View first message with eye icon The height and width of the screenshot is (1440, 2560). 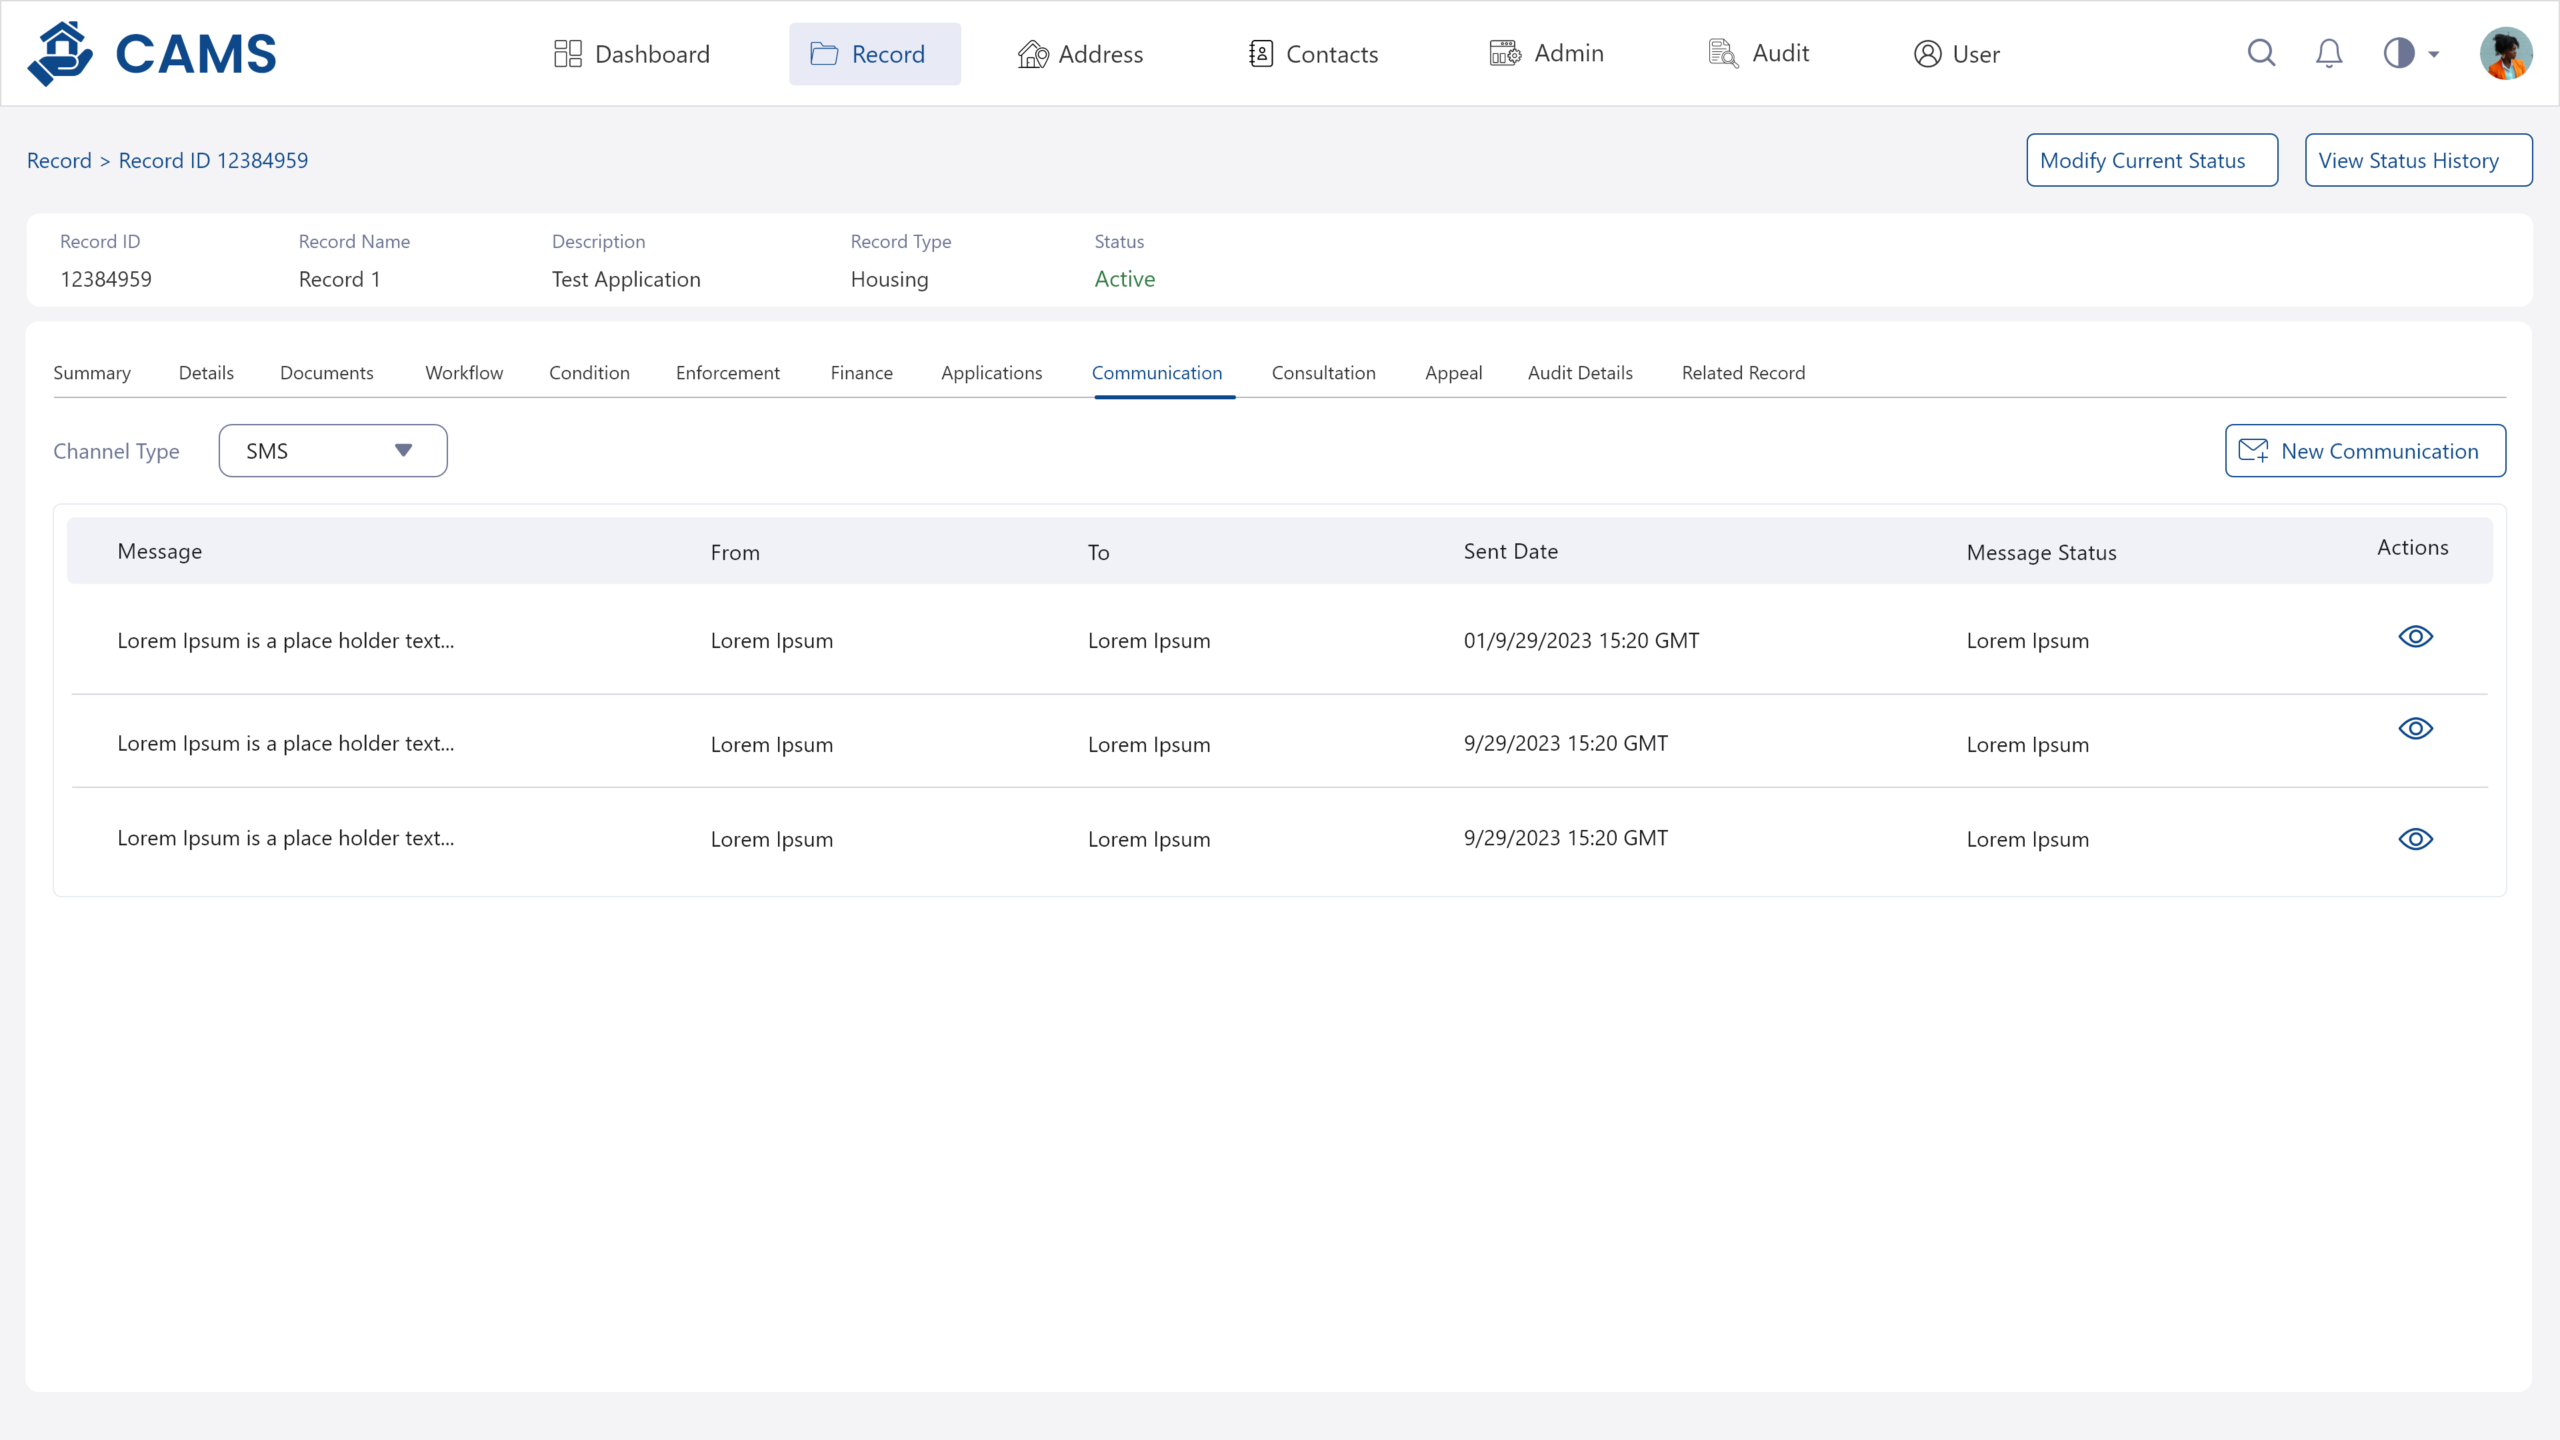point(2415,637)
